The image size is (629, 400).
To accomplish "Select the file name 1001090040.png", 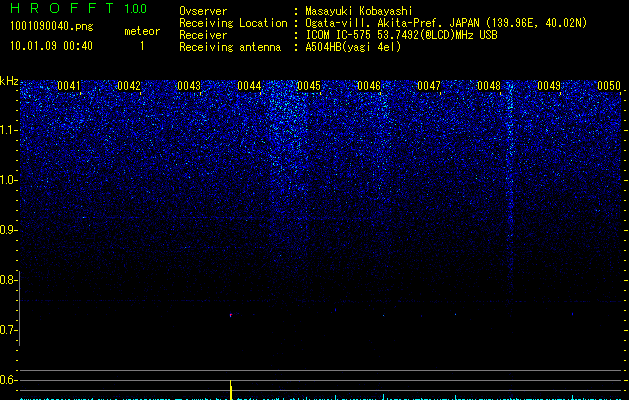I will click(52, 26).
